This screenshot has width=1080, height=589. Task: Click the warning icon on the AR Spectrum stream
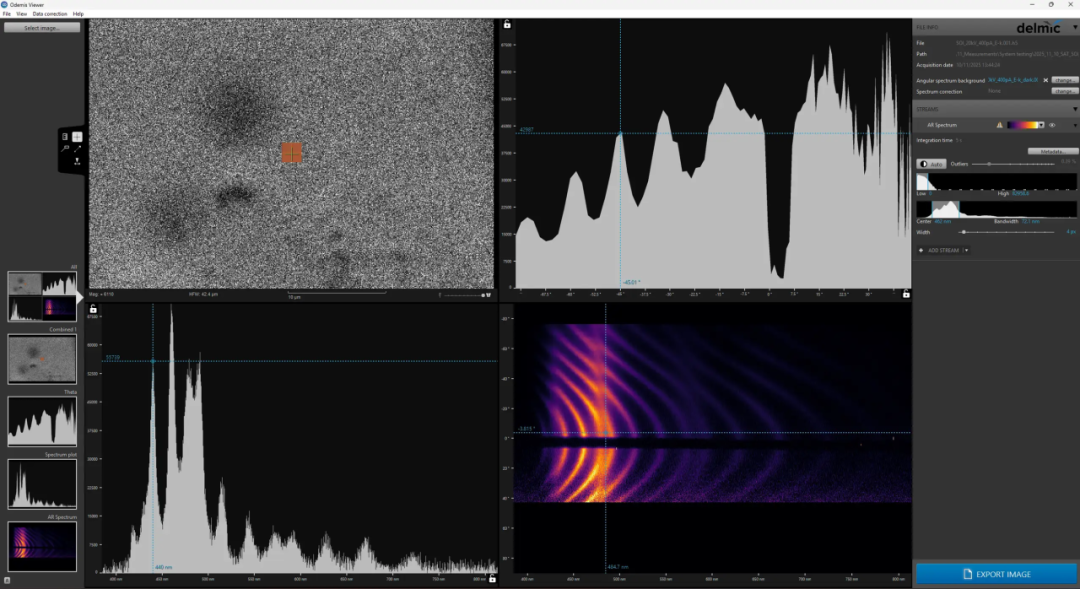click(999, 125)
